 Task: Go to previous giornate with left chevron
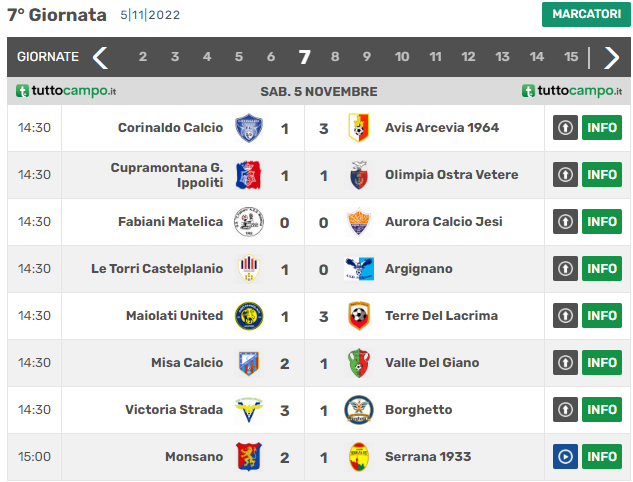click(100, 57)
